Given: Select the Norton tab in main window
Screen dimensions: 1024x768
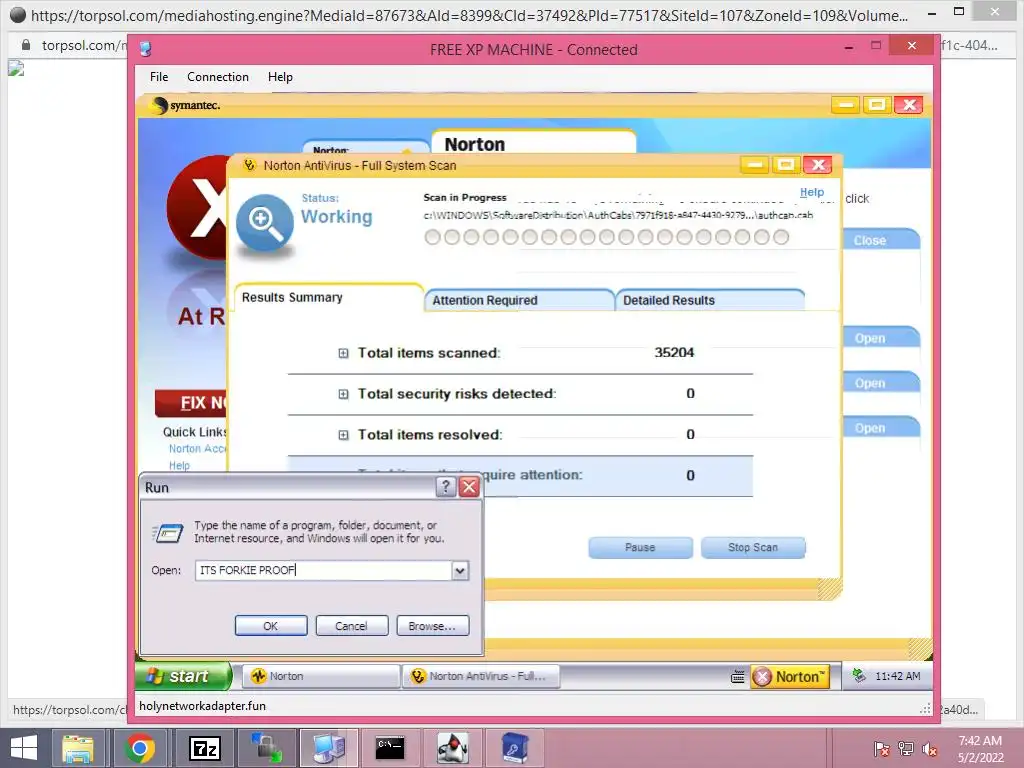Looking at the screenshot, I should (x=533, y=144).
